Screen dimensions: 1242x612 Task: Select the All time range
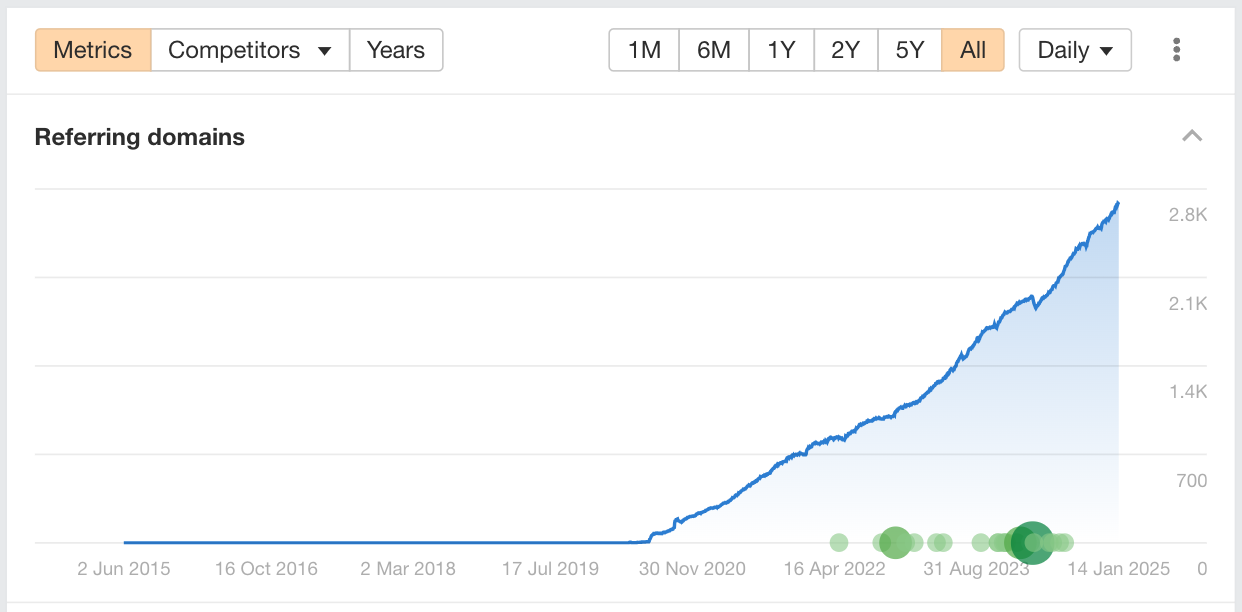973,50
